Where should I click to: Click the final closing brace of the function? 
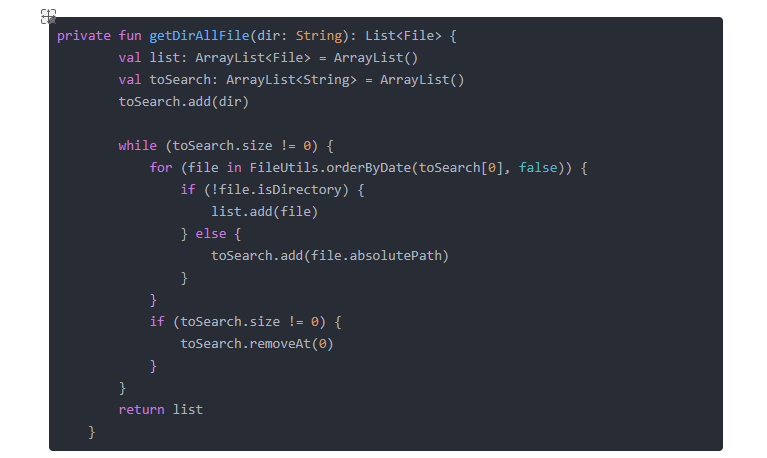point(91,432)
